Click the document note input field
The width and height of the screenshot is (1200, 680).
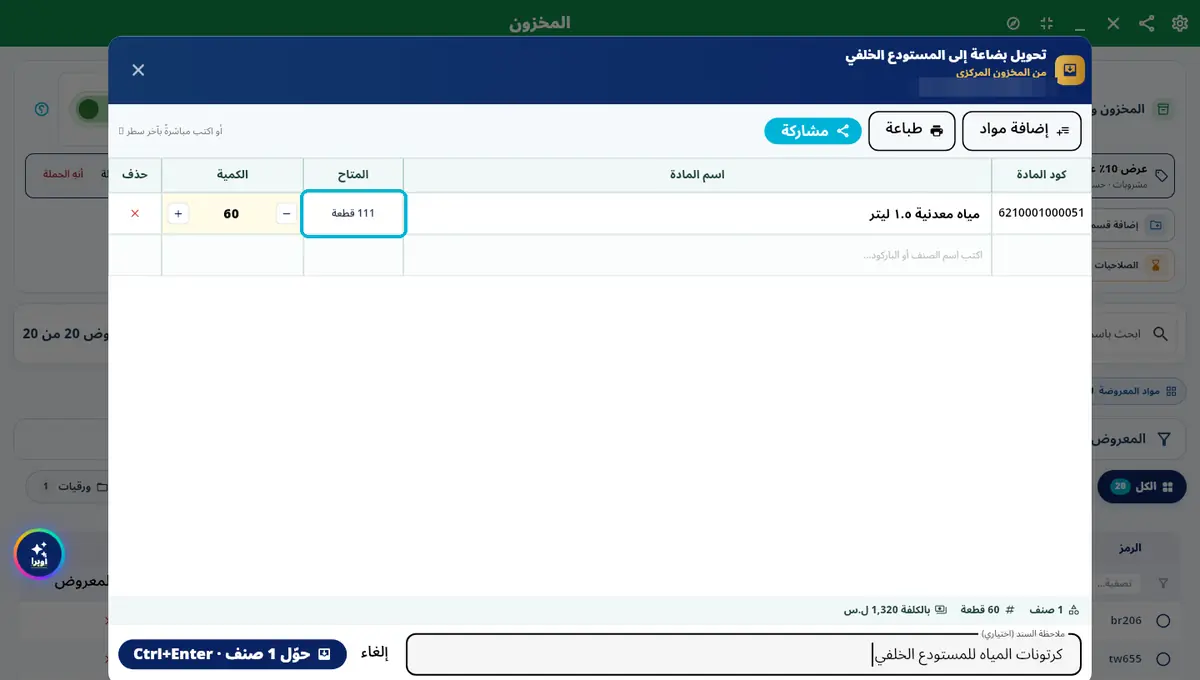click(x=743, y=655)
